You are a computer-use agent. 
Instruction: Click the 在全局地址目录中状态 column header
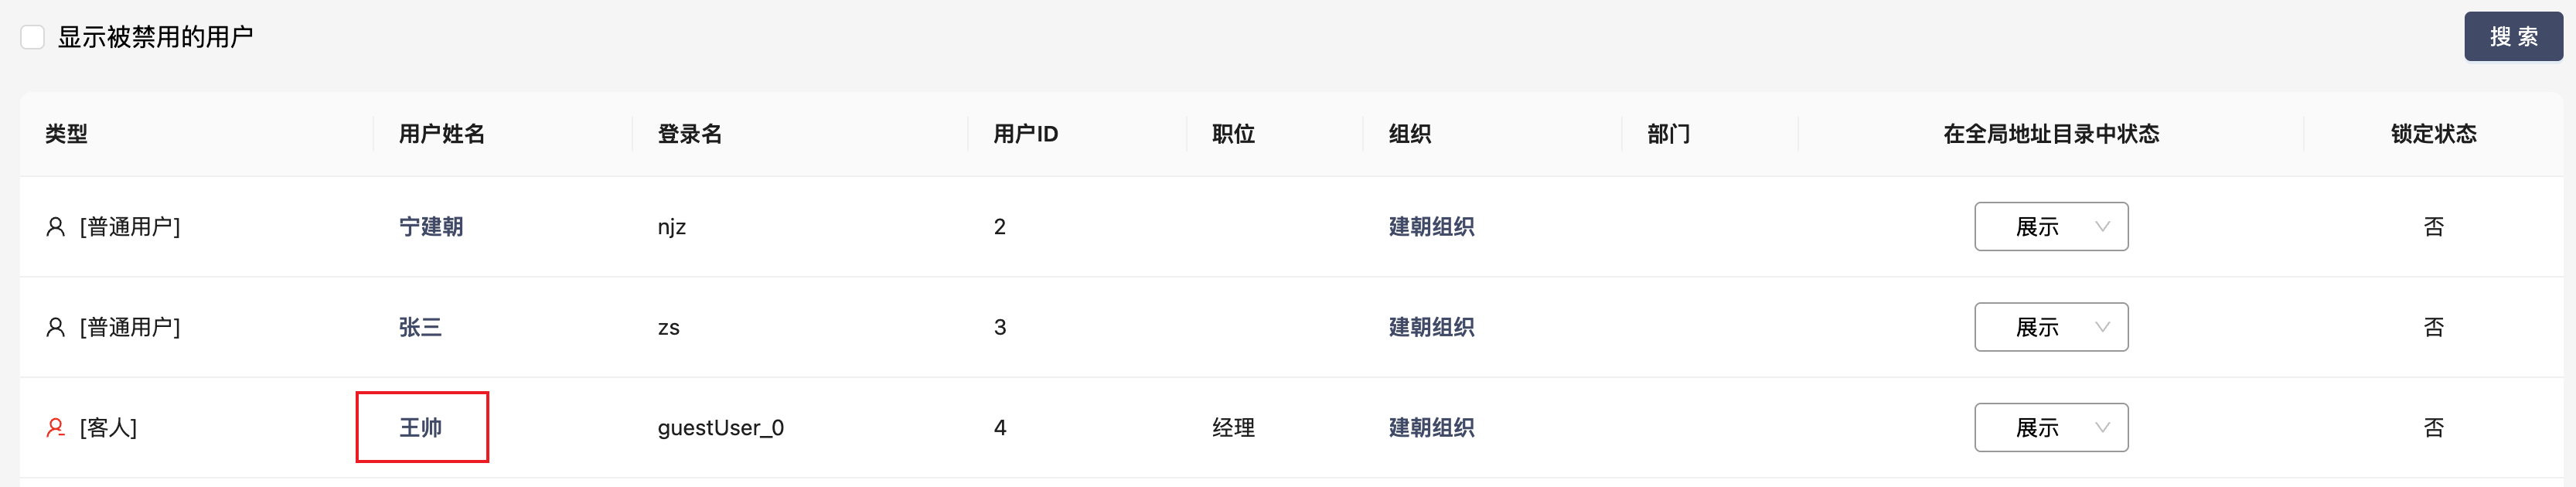[2050, 134]
